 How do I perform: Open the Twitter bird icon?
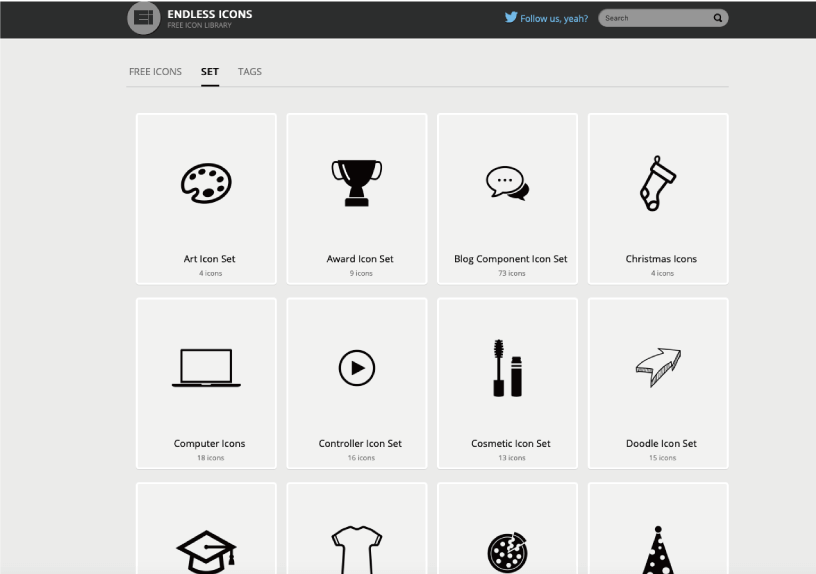(511, 17)
